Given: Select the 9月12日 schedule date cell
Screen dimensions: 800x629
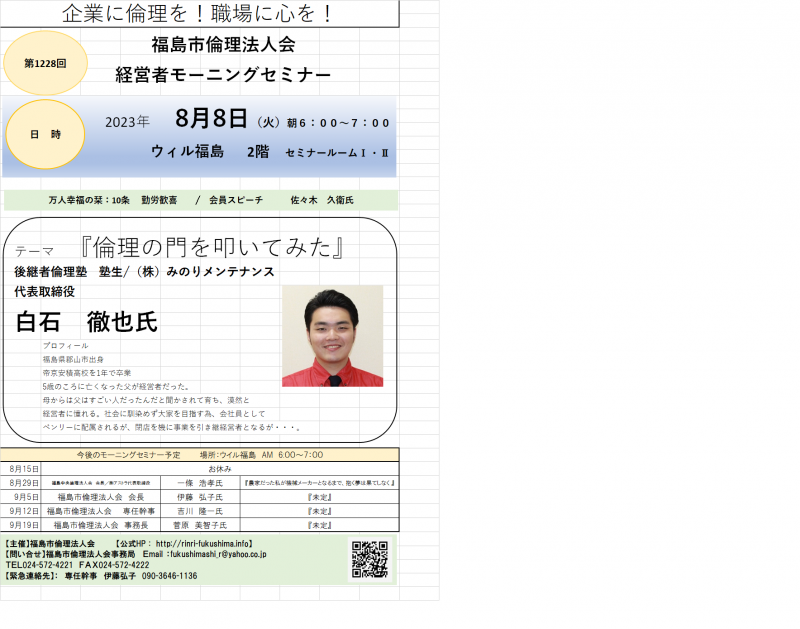Looking at the screenshot, I should point(24,510).
